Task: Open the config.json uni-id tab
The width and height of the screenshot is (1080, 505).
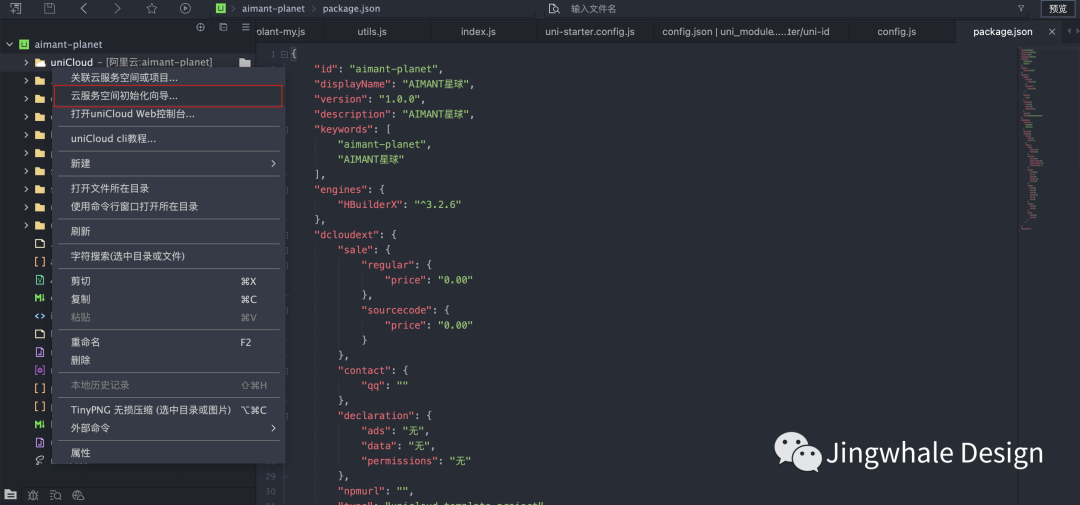Action: click(x=745, y=32)
